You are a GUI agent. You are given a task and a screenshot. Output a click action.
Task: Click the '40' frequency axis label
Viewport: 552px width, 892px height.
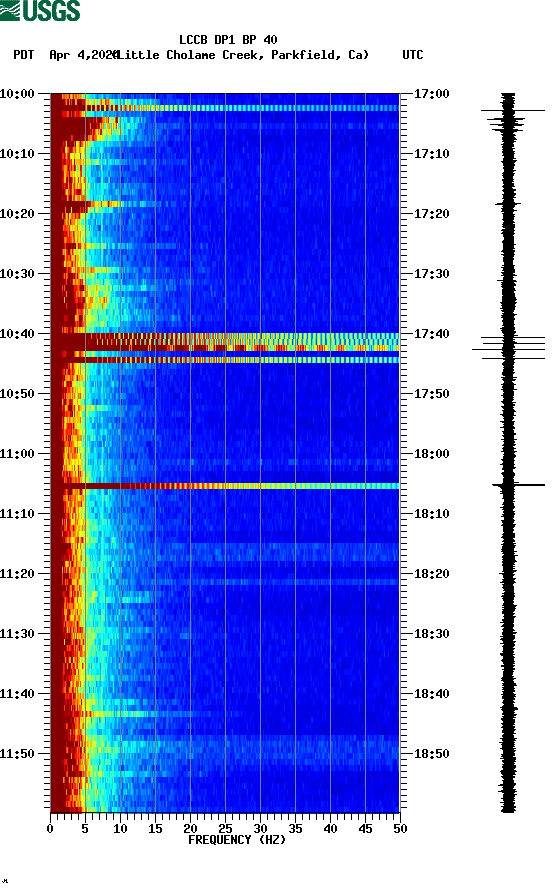(330, 829)
